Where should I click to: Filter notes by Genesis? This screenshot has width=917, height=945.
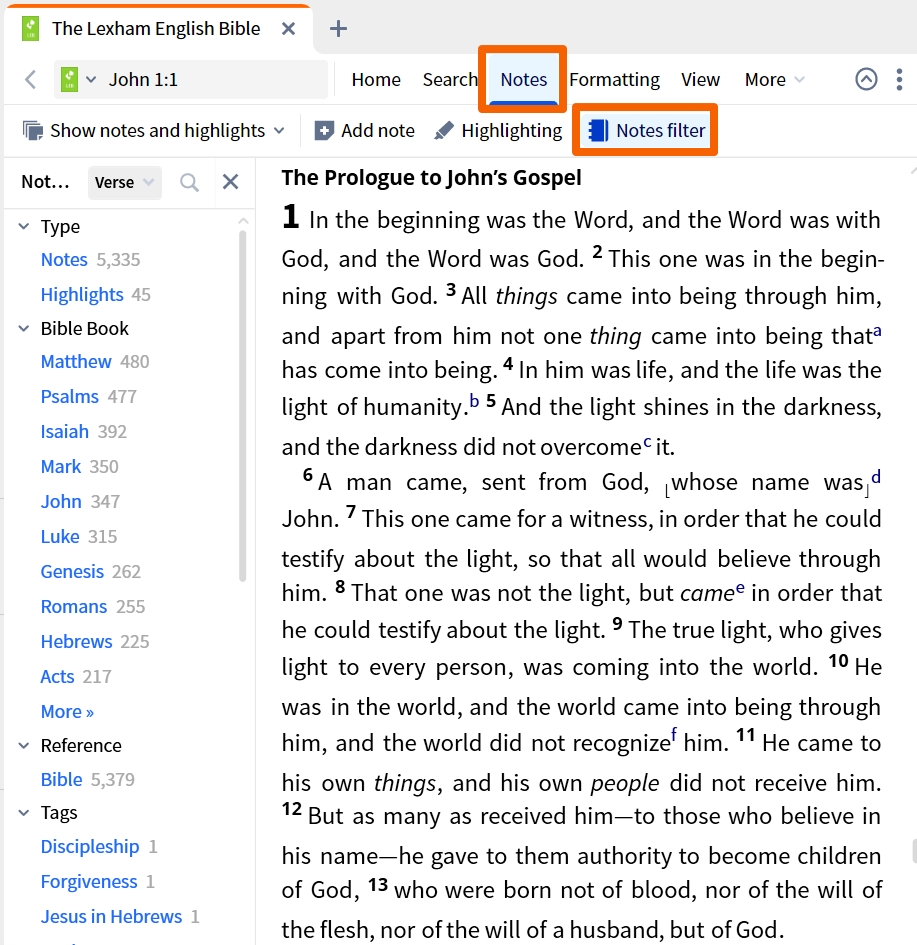pyautogui.click(x=90, y=571)
